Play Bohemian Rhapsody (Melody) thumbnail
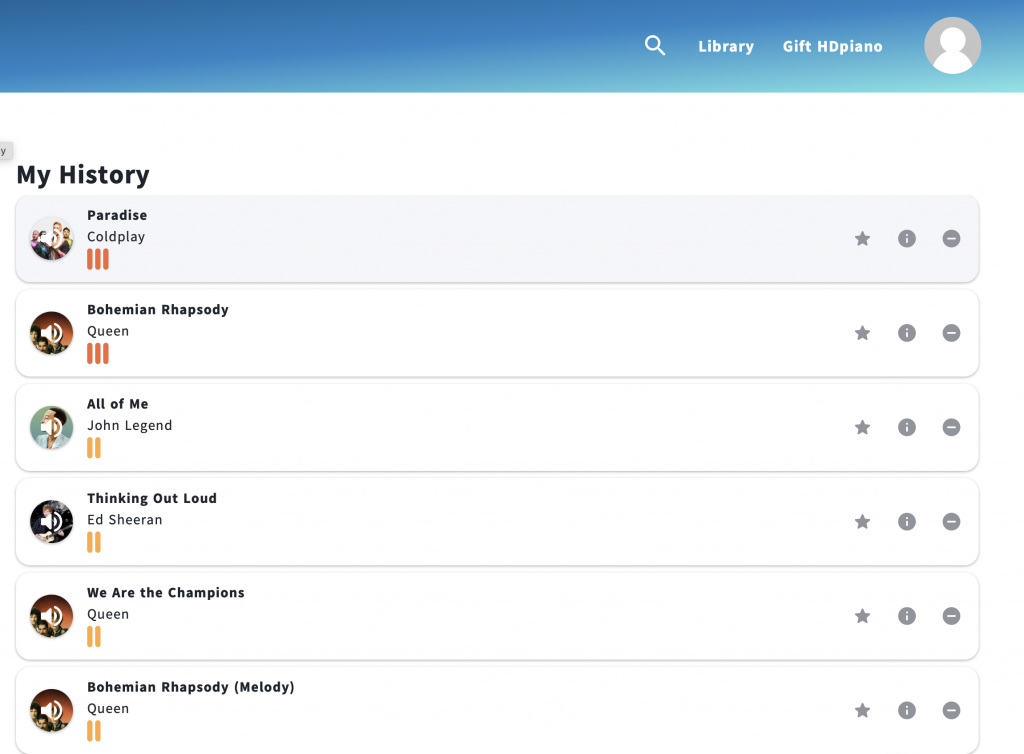This screenshot has height=754, width=1024. 52,710
